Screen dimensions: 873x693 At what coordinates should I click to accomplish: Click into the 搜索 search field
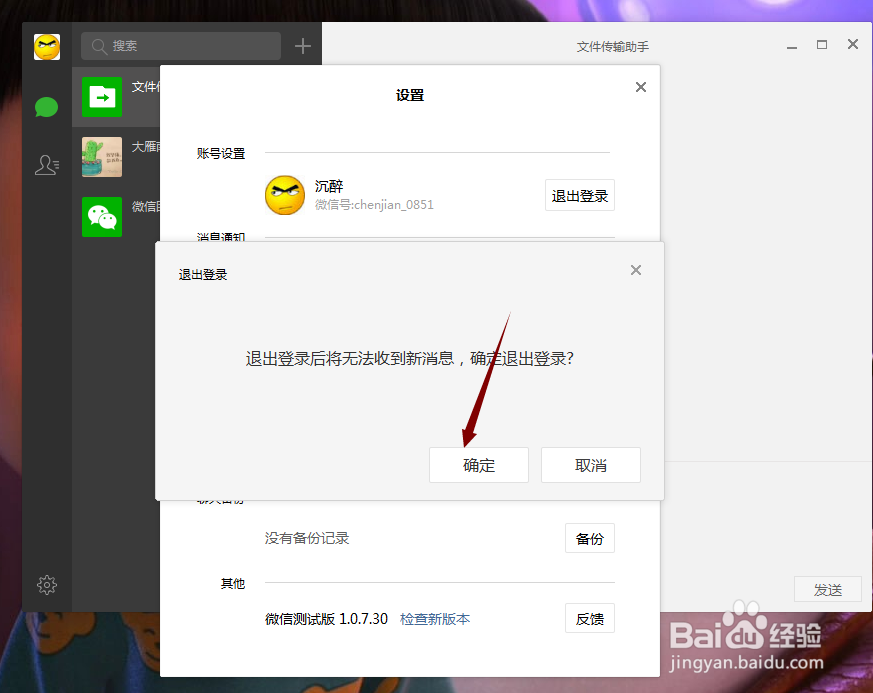pos(180,46)
